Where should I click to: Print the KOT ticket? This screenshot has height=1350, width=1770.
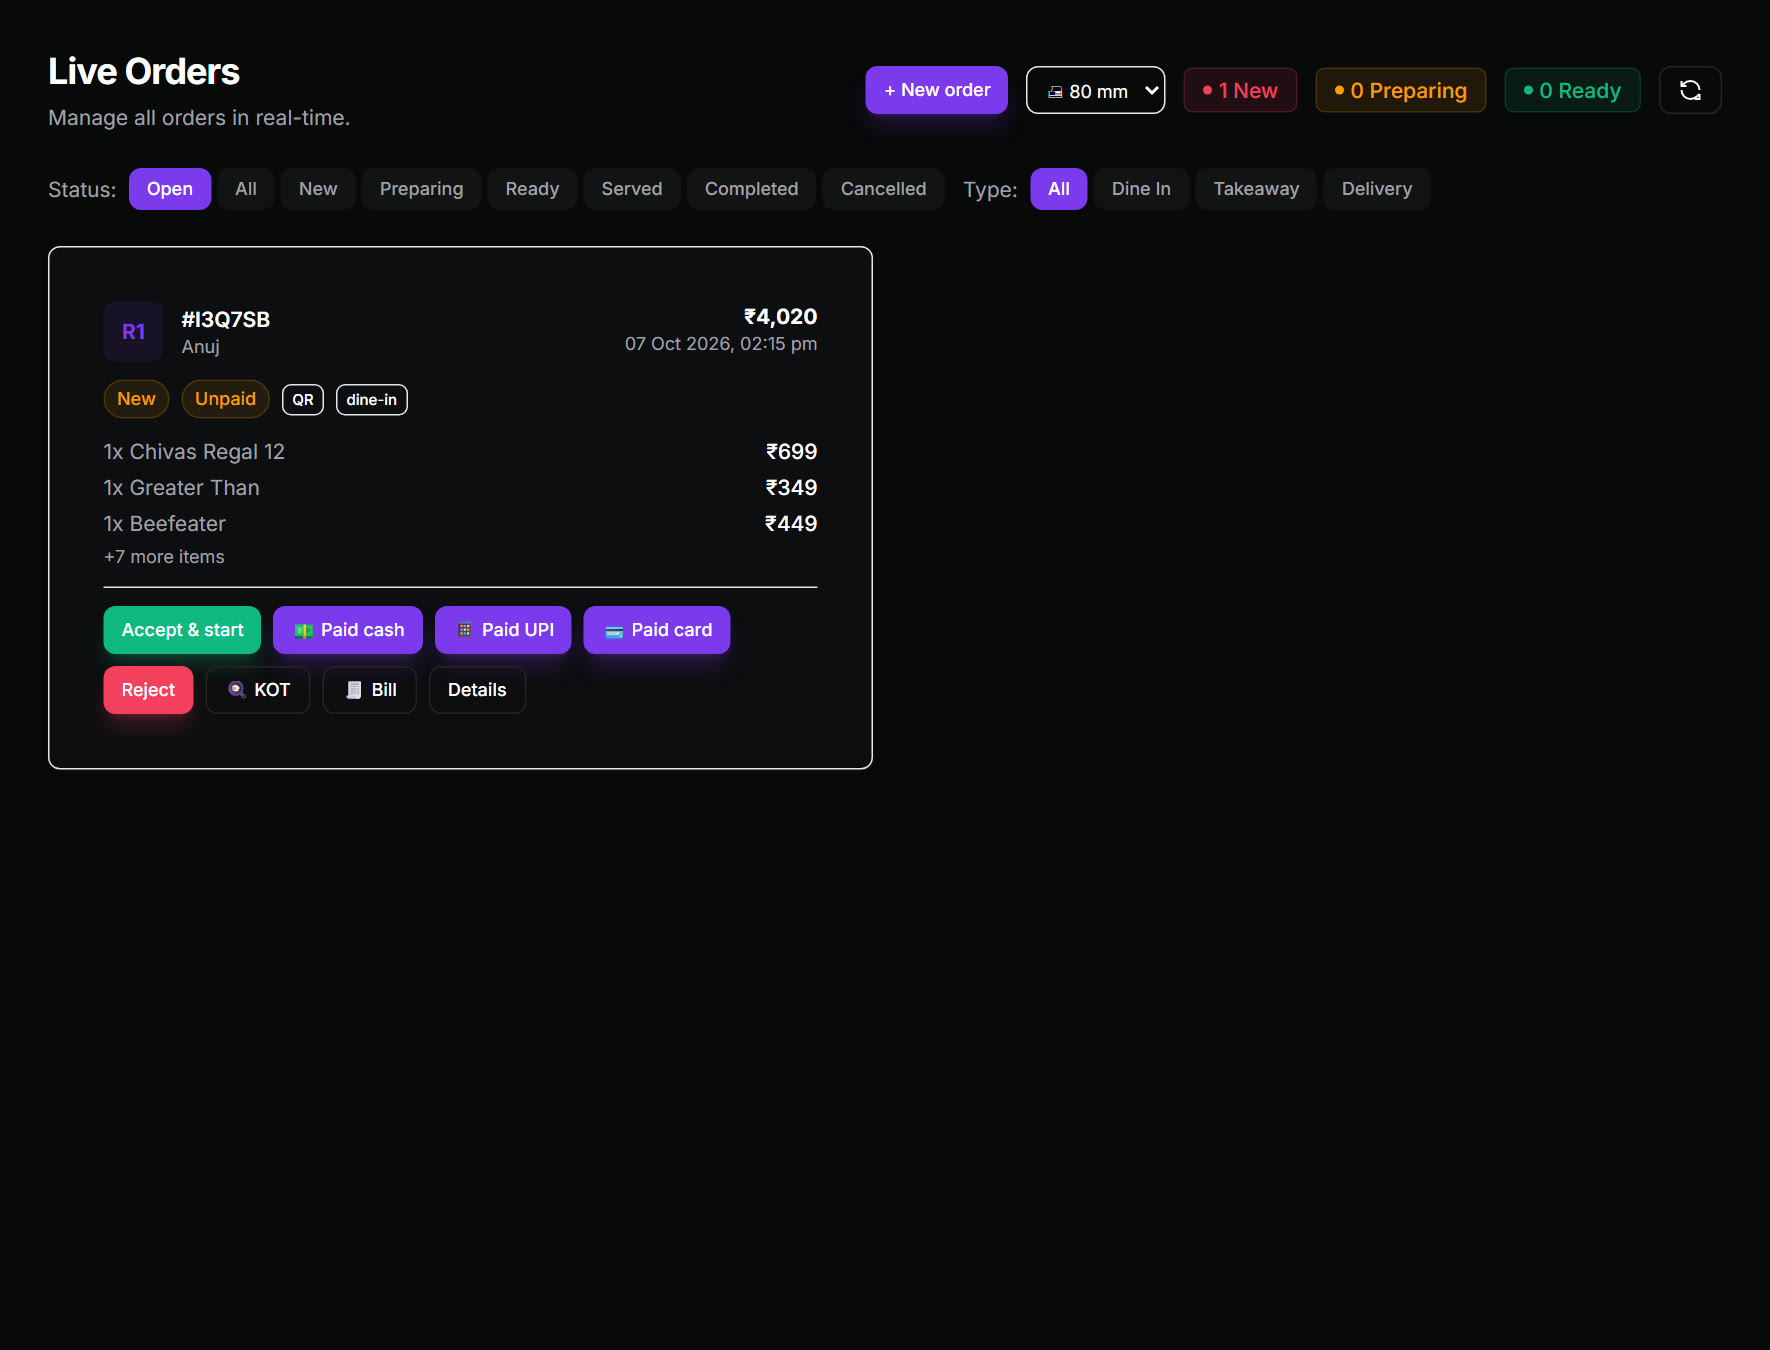point(258,690)
